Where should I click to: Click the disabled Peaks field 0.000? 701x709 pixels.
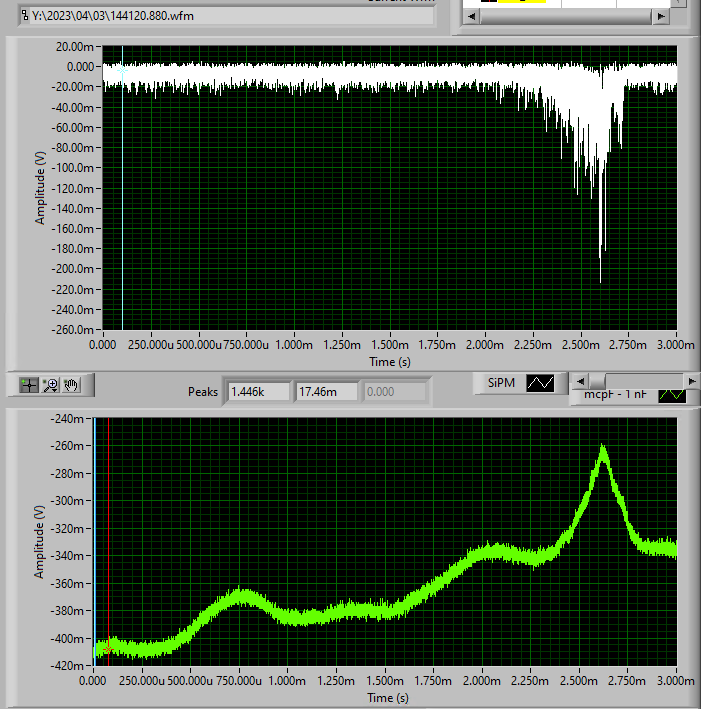click(394, 392)
